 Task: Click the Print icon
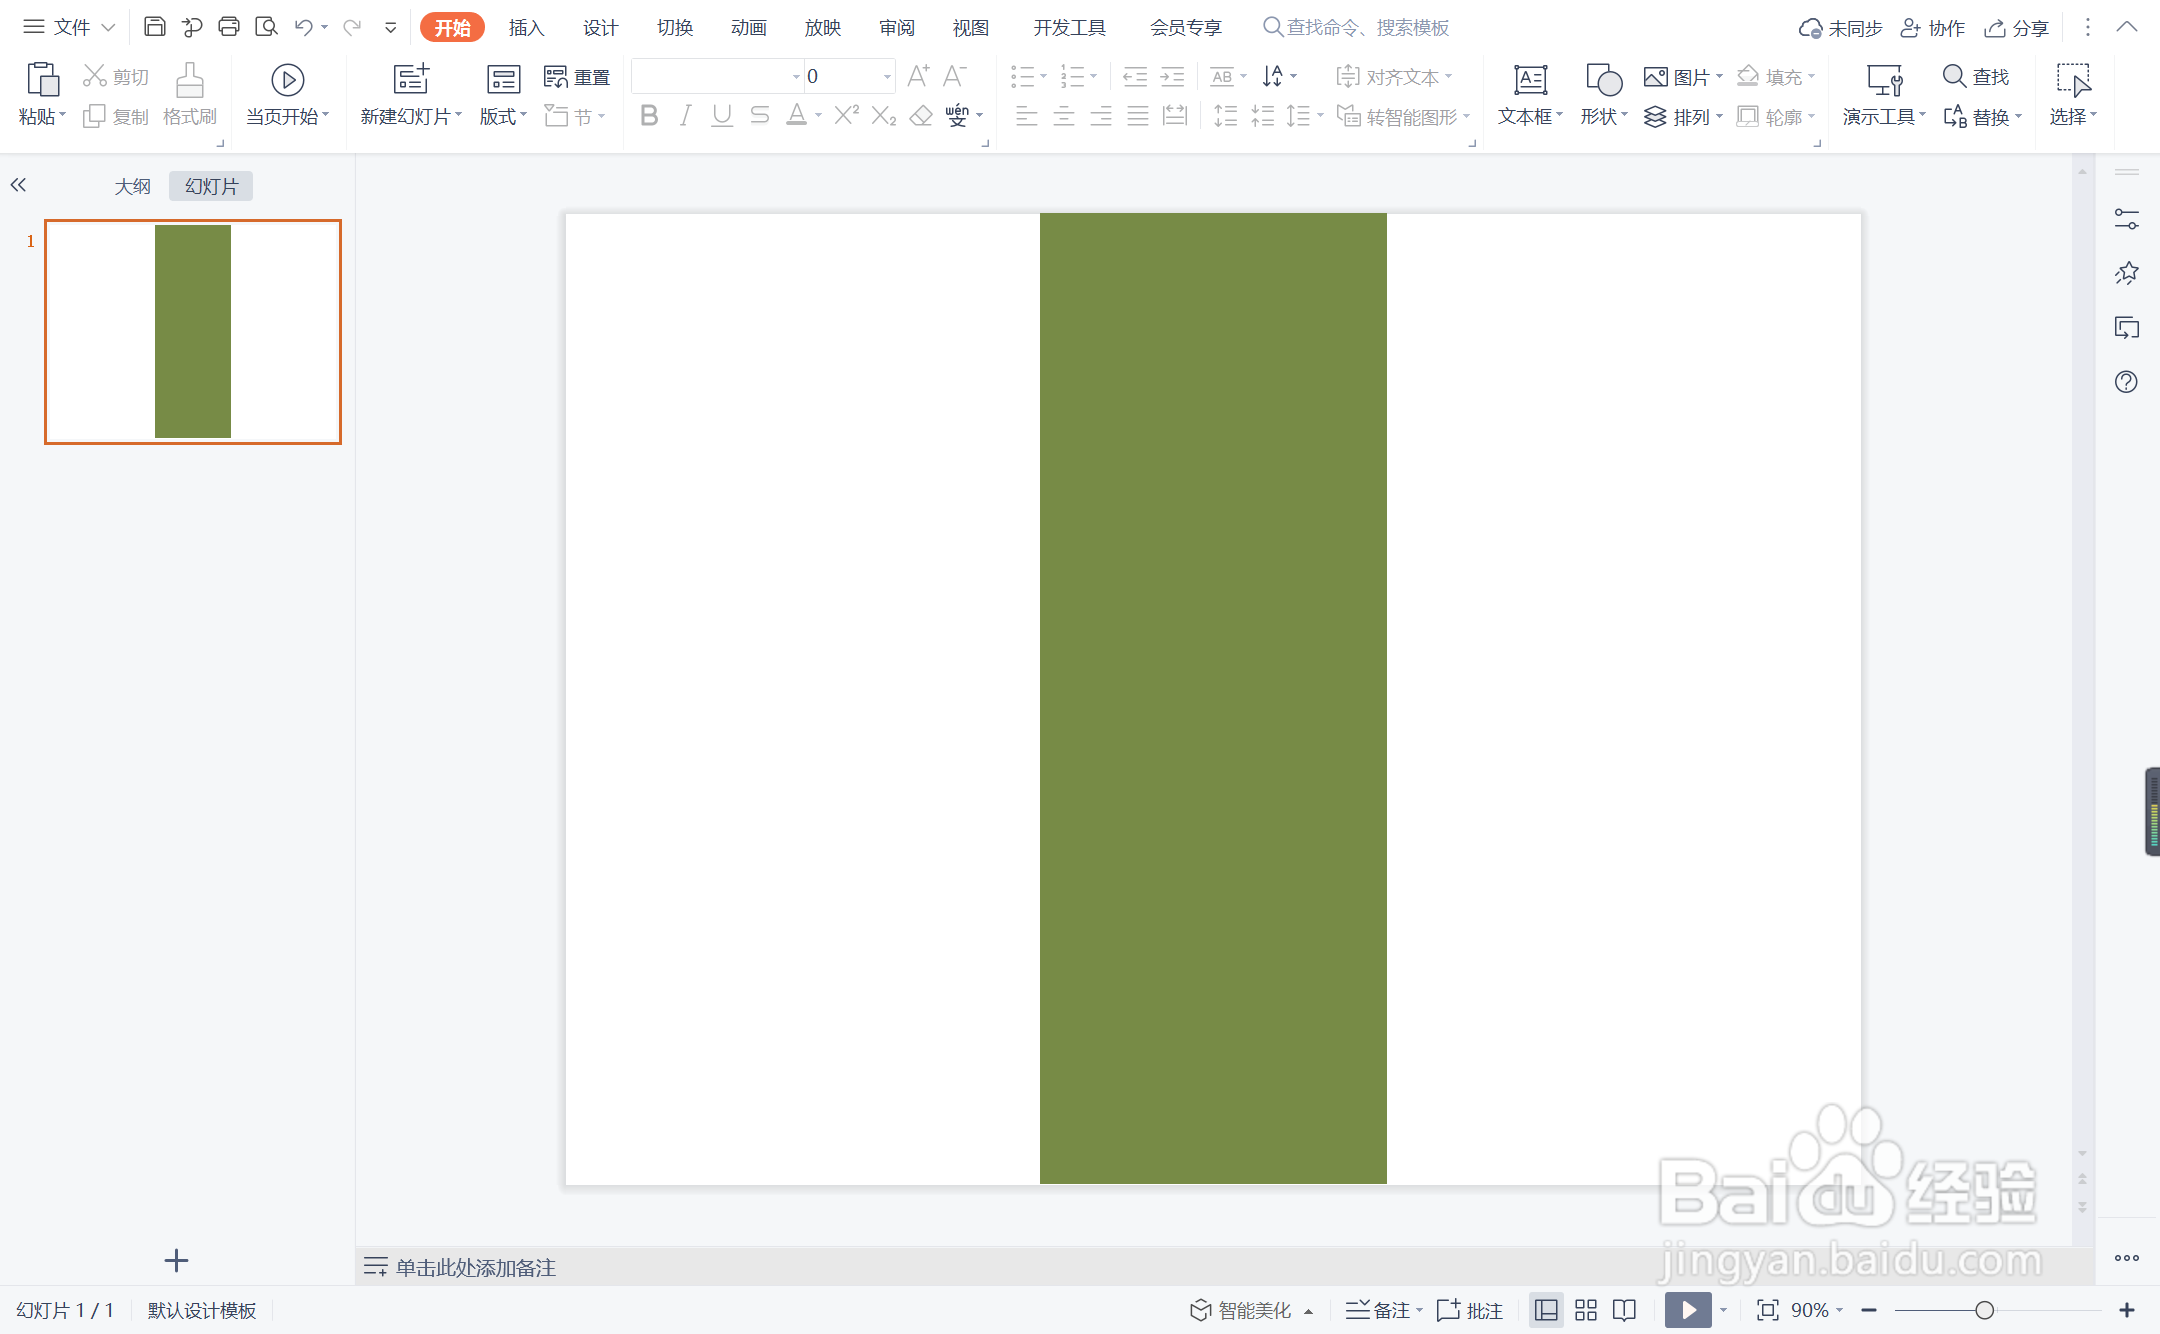click(229, 27)
